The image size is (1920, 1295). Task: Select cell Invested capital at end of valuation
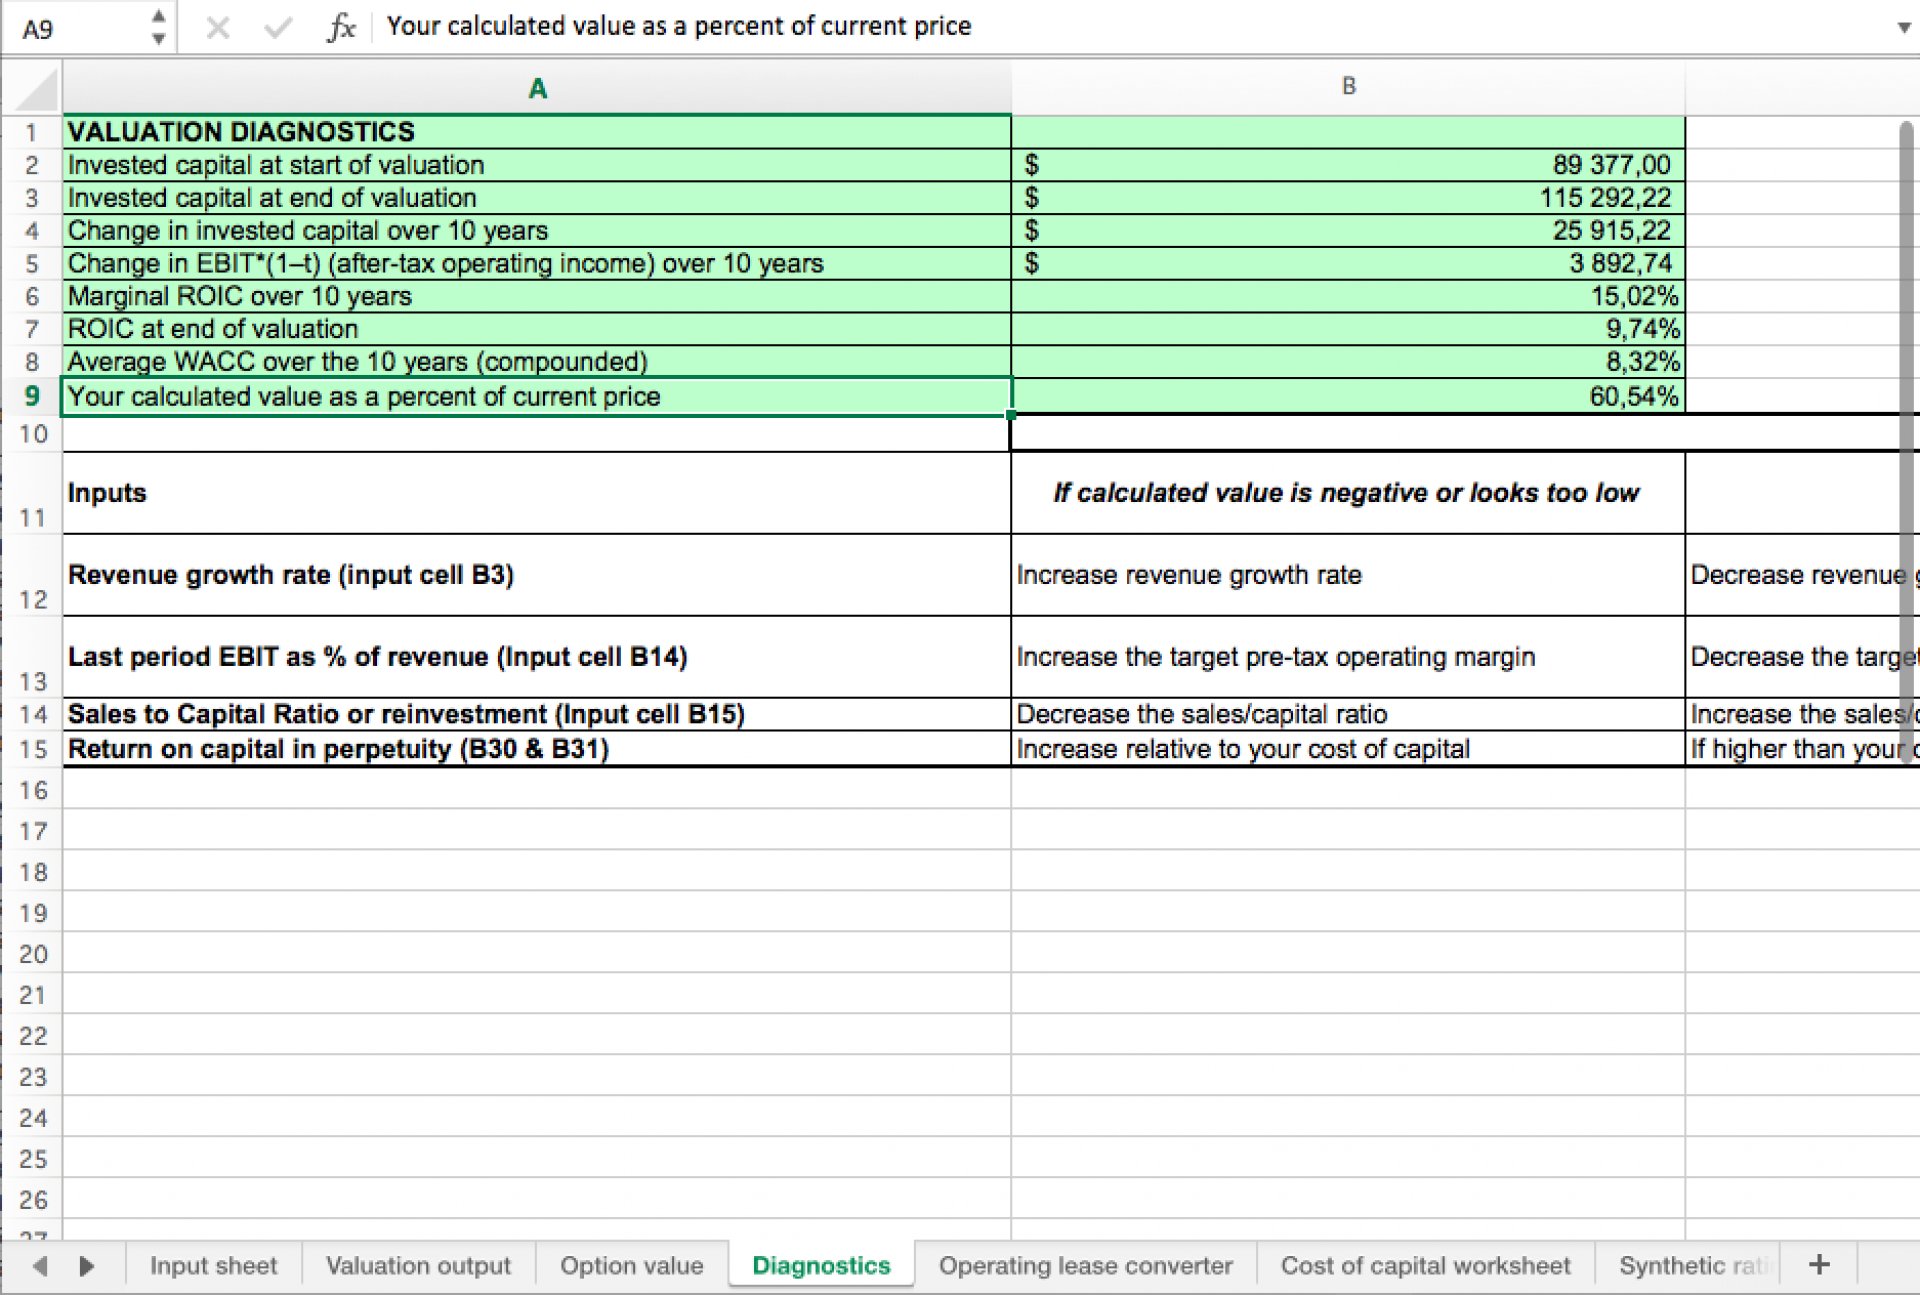pos(537,198)
